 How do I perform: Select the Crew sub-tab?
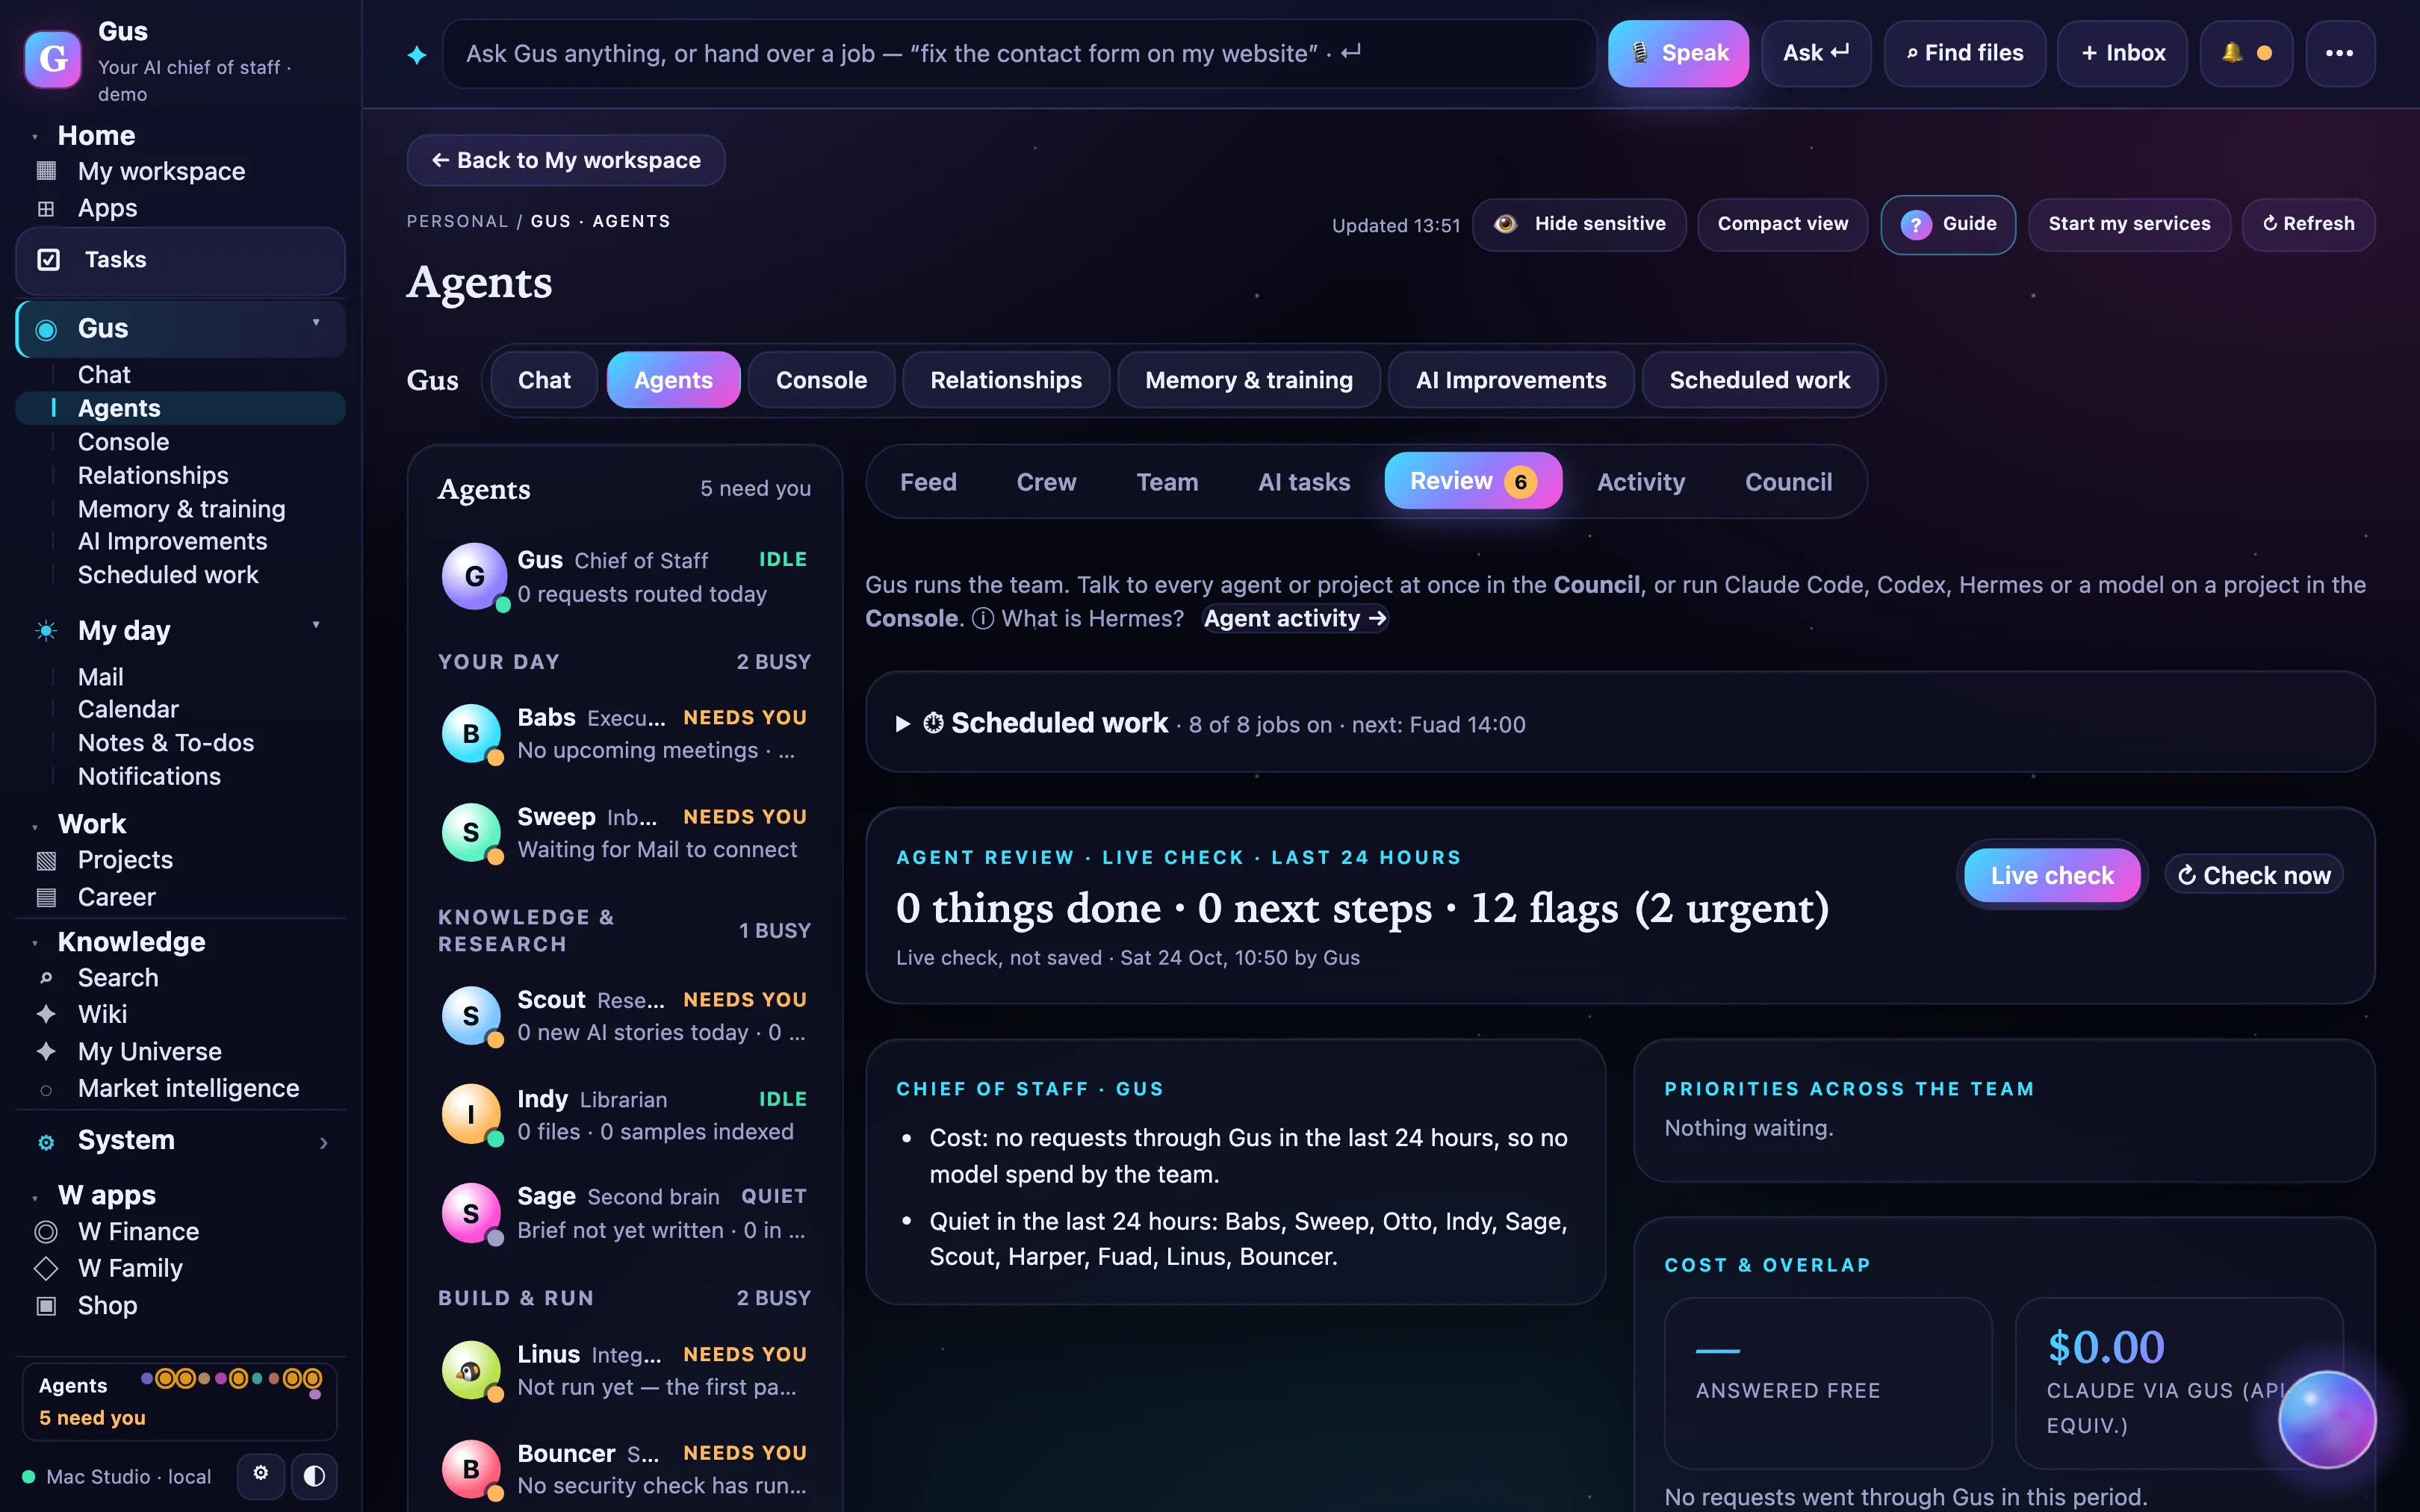1046,482
